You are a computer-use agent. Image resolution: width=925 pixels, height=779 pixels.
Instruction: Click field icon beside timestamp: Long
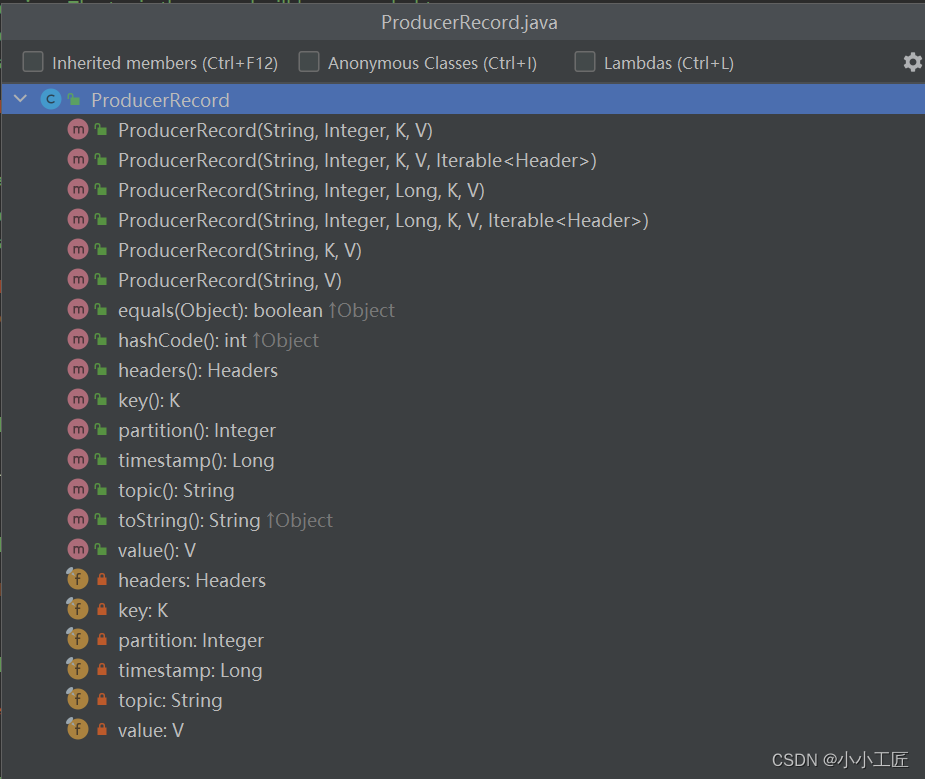coord(77,669)
